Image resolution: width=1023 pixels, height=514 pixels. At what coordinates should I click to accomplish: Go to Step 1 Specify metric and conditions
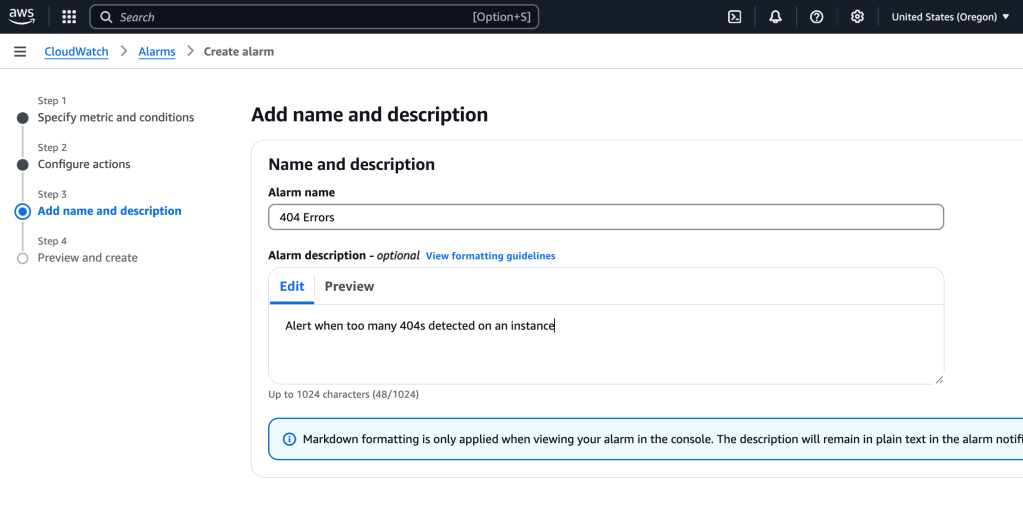click(x=116, y=118)
